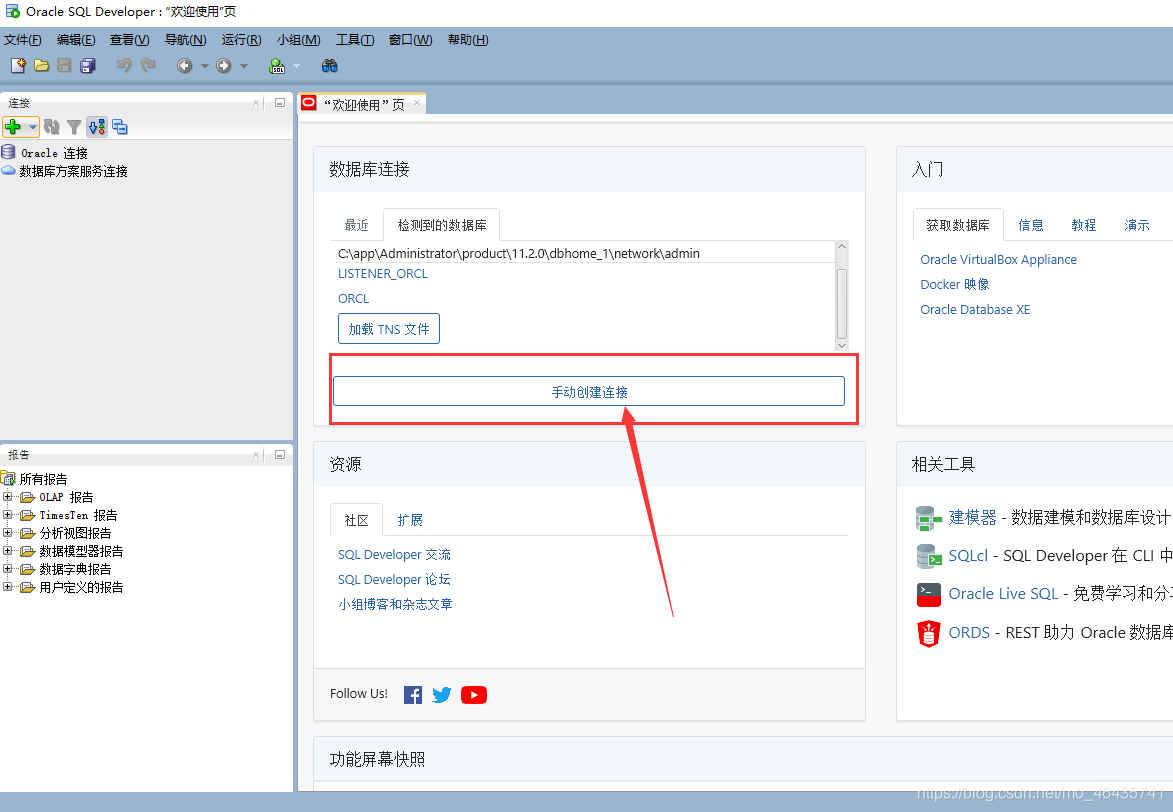The width and height of the screenshot is (1173, 812).
Task: Expand the OLAP 报告 tree node
Action: click(7, 496)
